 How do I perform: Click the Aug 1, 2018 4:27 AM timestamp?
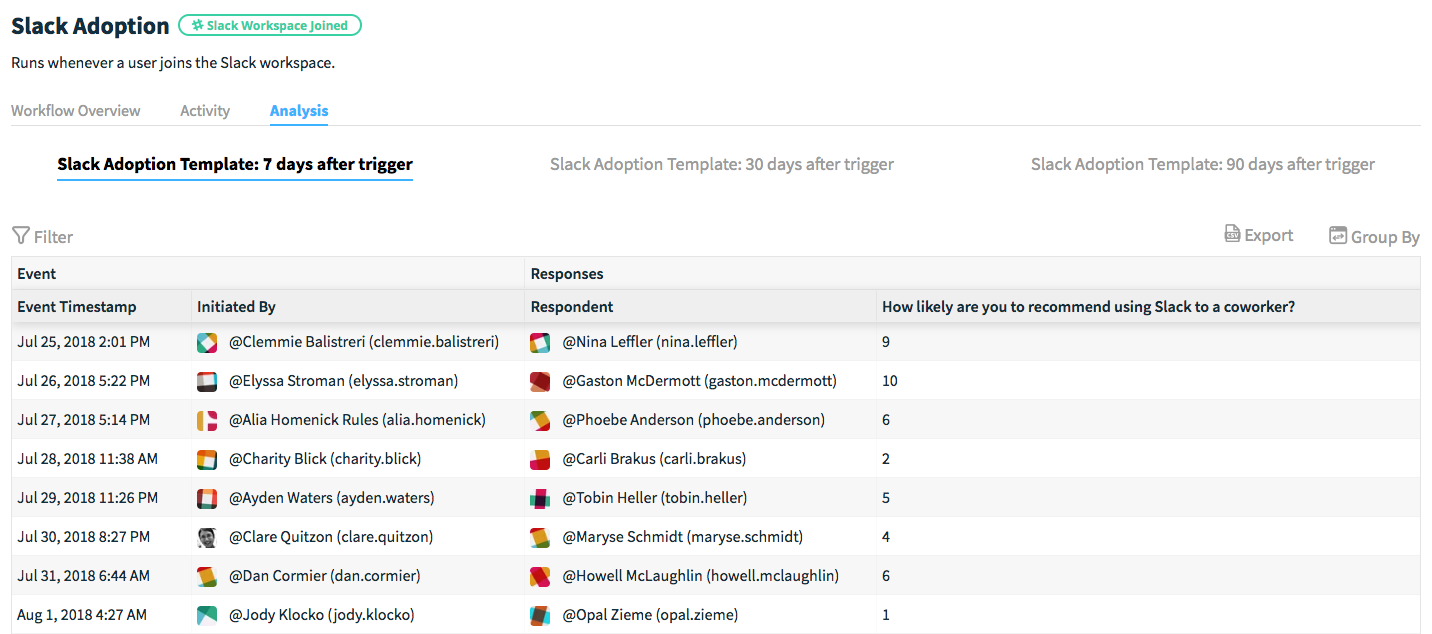(x=82, y=615)
